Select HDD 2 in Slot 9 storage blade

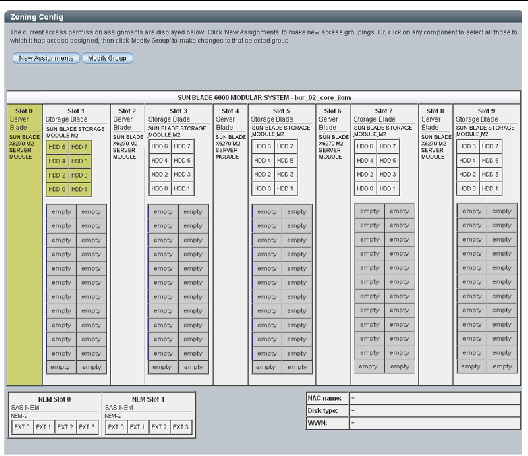coord(468,174)
